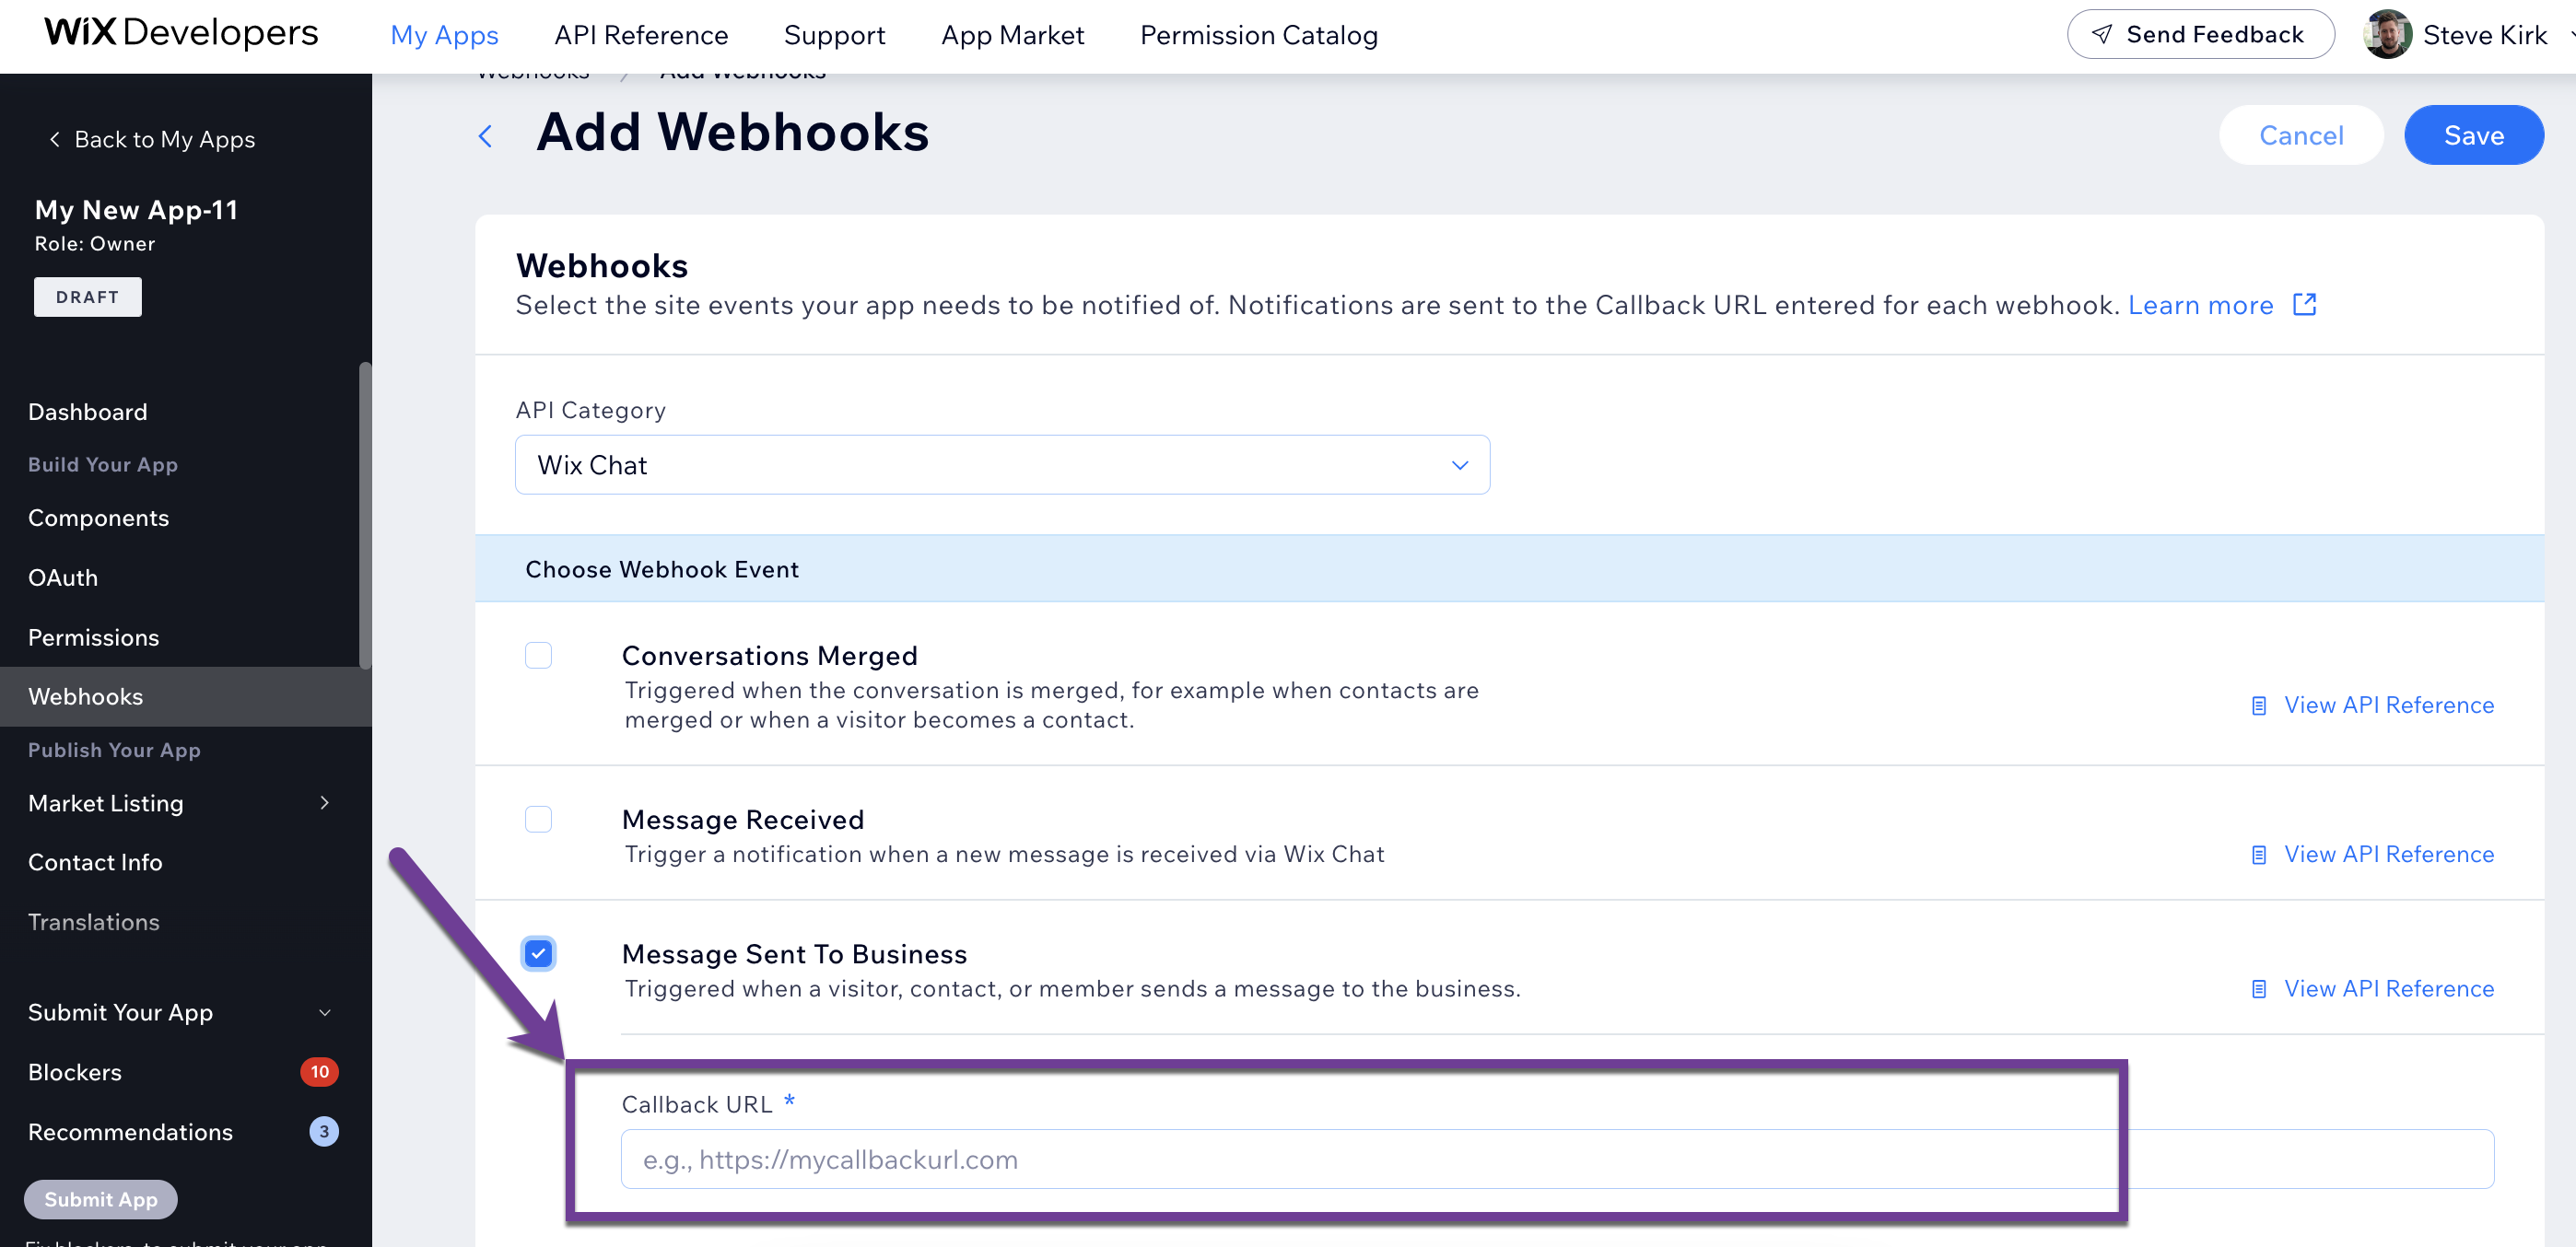Open Permission Catalog in top navigation
This screenshot has height=1247, width=2576.
[x=1259, y=35]
